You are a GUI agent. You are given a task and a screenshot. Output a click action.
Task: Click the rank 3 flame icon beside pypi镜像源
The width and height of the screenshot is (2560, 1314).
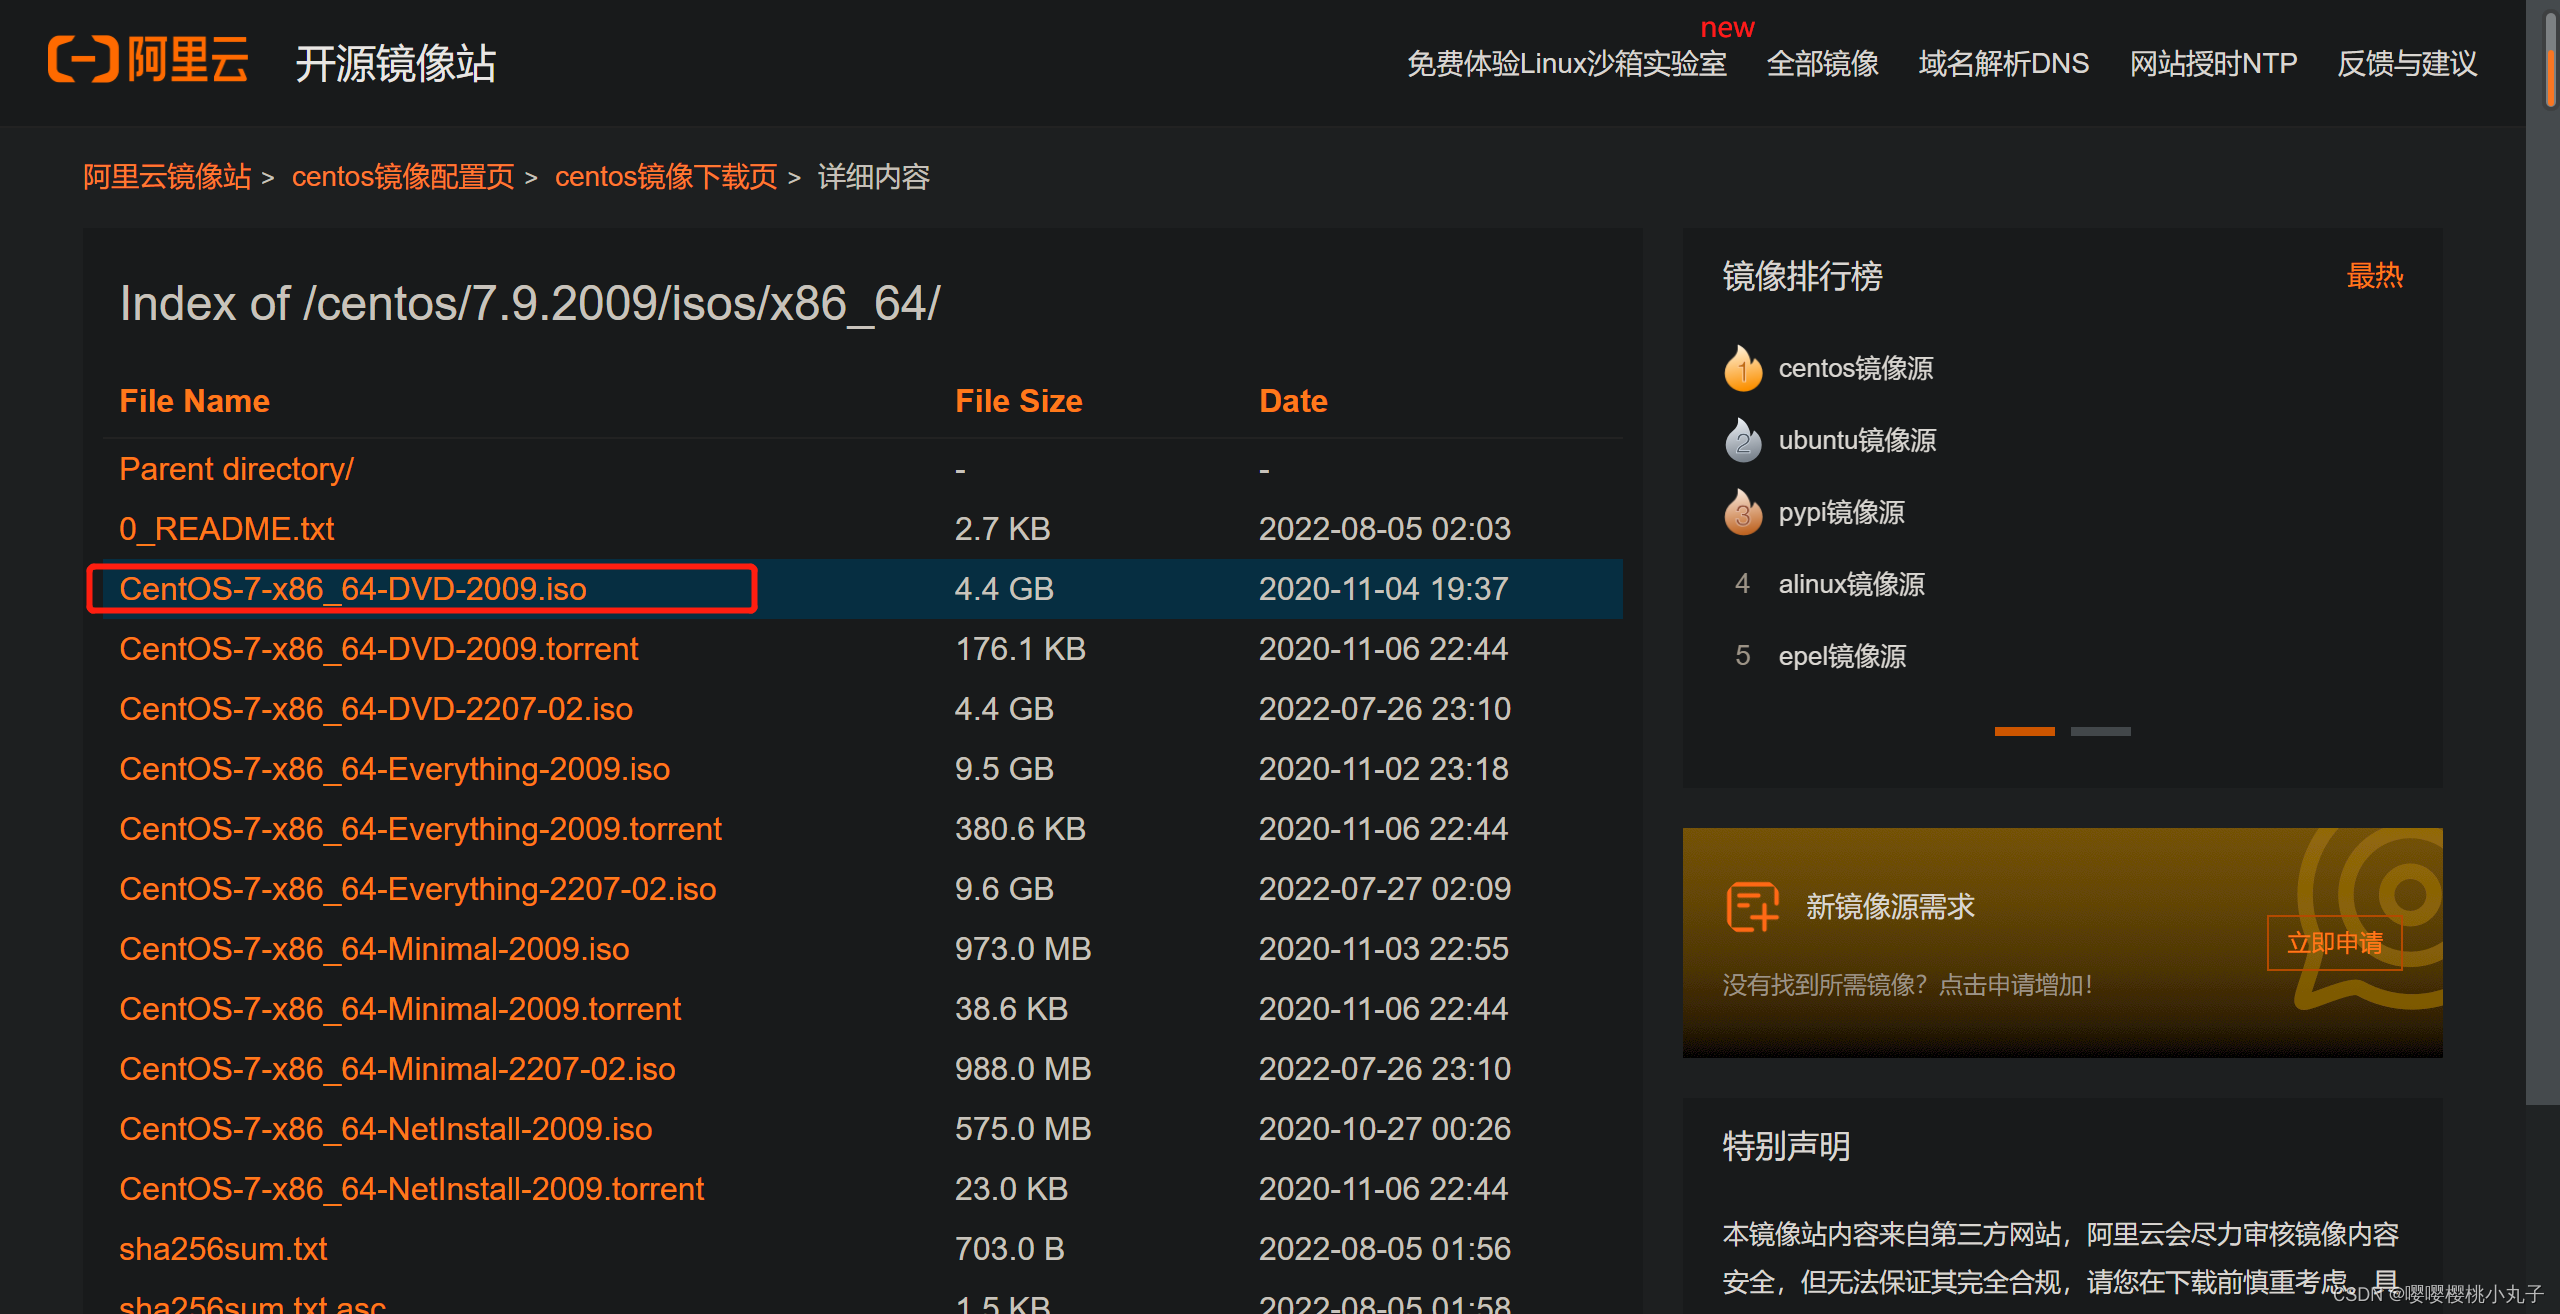1743,512
